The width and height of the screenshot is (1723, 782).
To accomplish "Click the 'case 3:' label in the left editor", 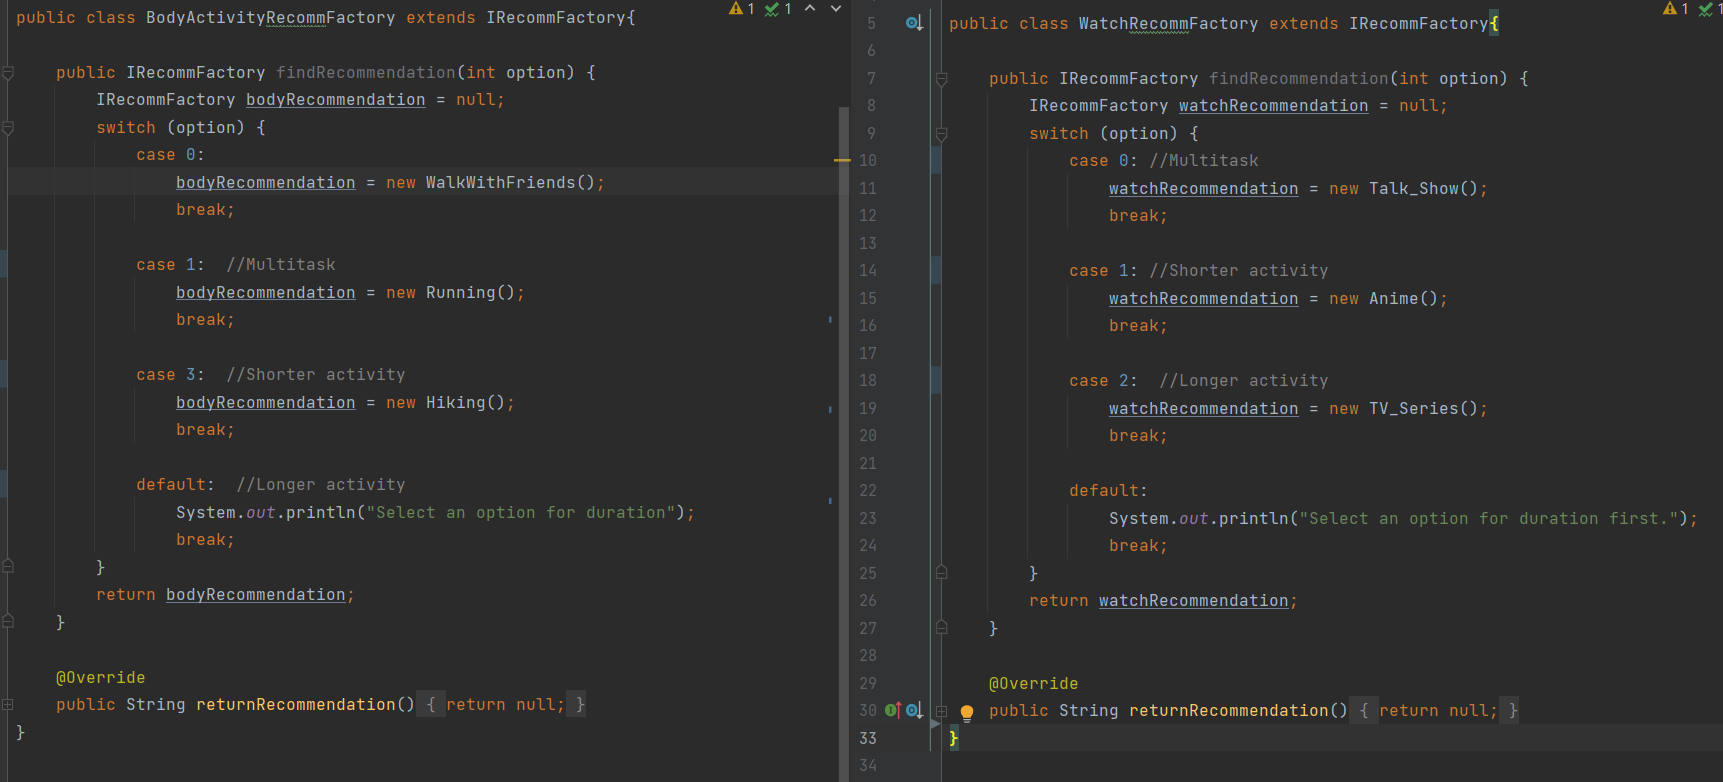I will [x=171, y=374].
